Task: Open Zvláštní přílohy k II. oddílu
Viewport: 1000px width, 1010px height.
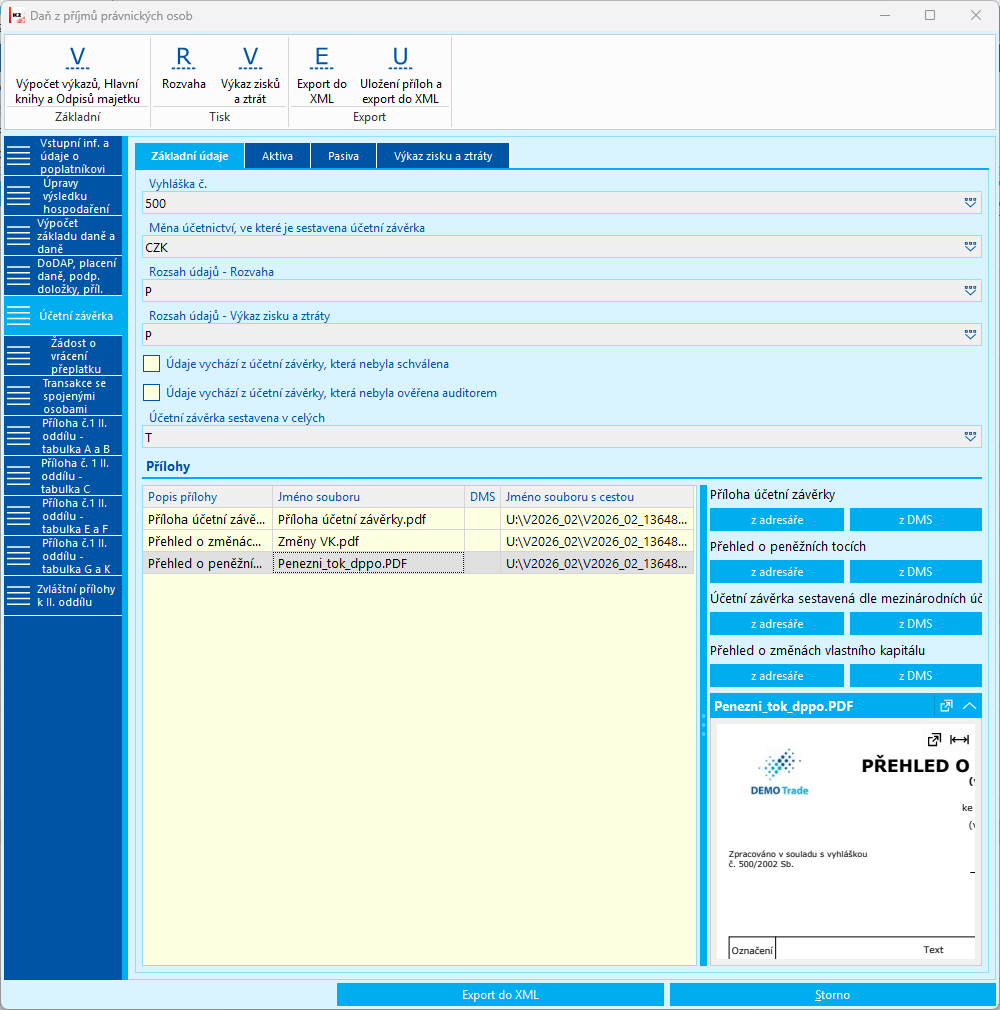Action: click(63, 595)
